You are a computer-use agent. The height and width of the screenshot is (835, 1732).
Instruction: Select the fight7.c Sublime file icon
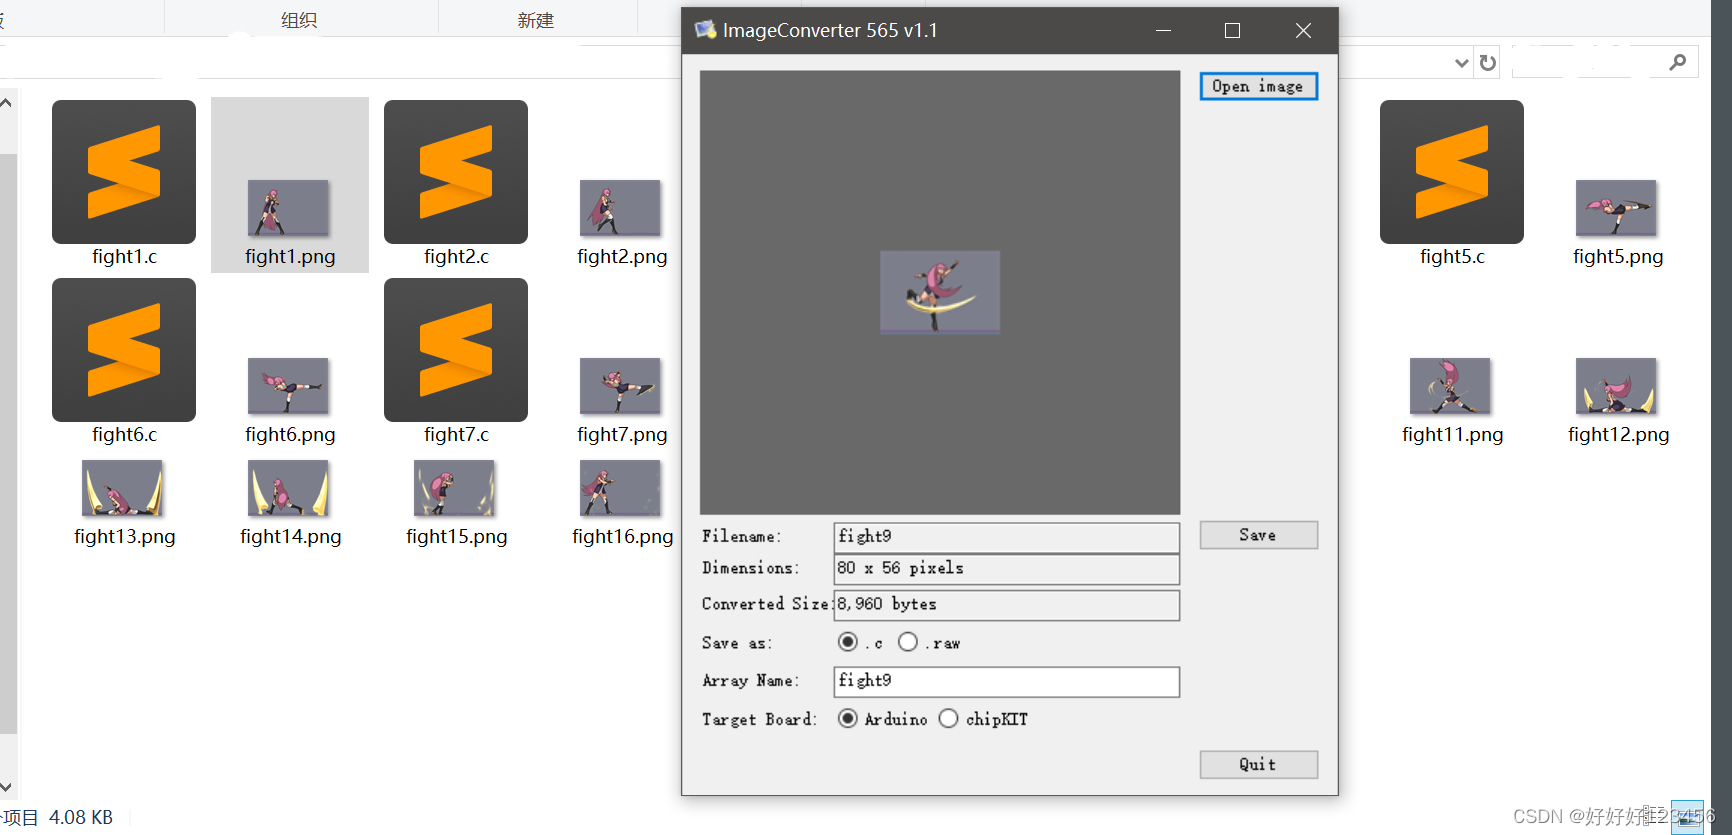pyautogui.click(x=456, y=350)
